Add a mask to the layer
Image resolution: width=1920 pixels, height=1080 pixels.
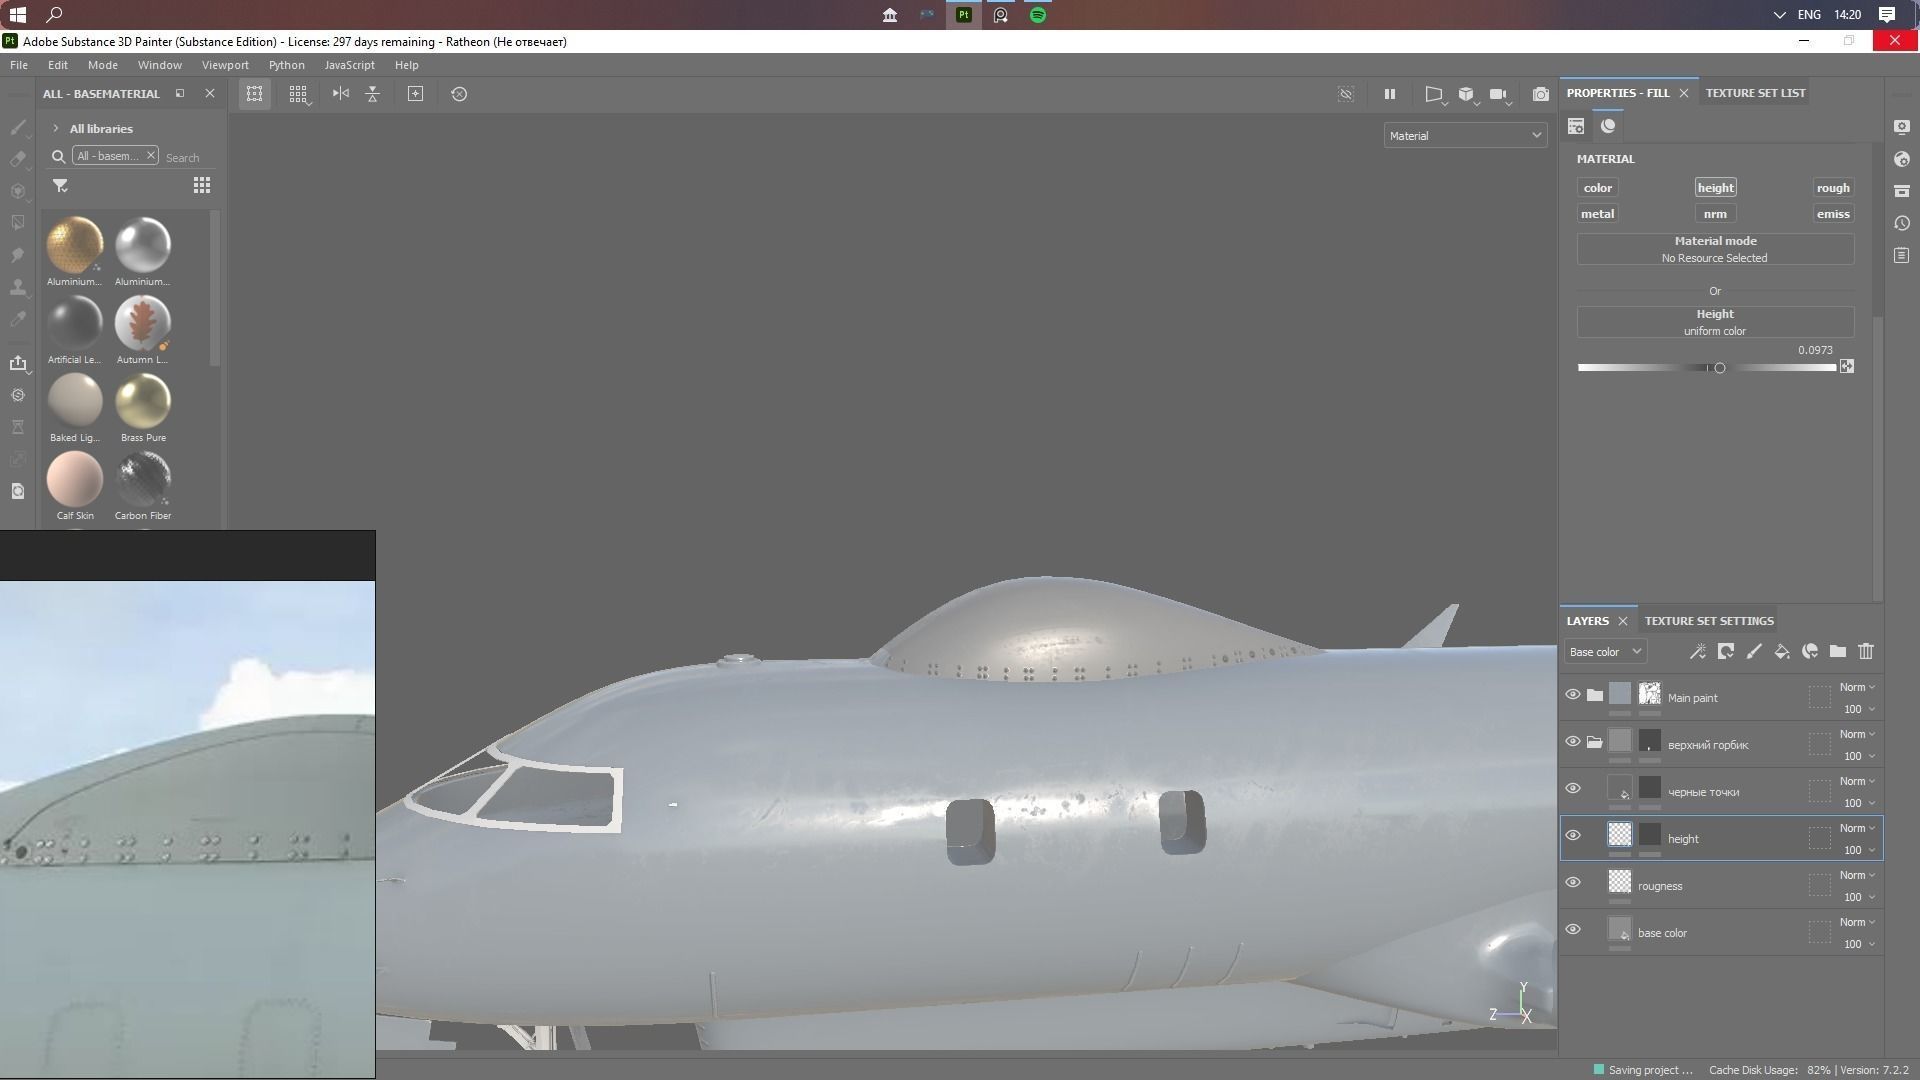(x=1726, y=652)
